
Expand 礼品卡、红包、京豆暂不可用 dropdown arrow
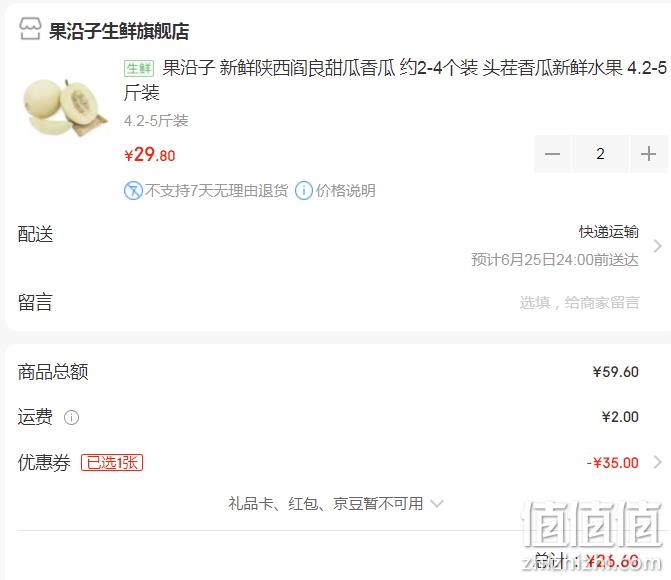tap(437, 503)
